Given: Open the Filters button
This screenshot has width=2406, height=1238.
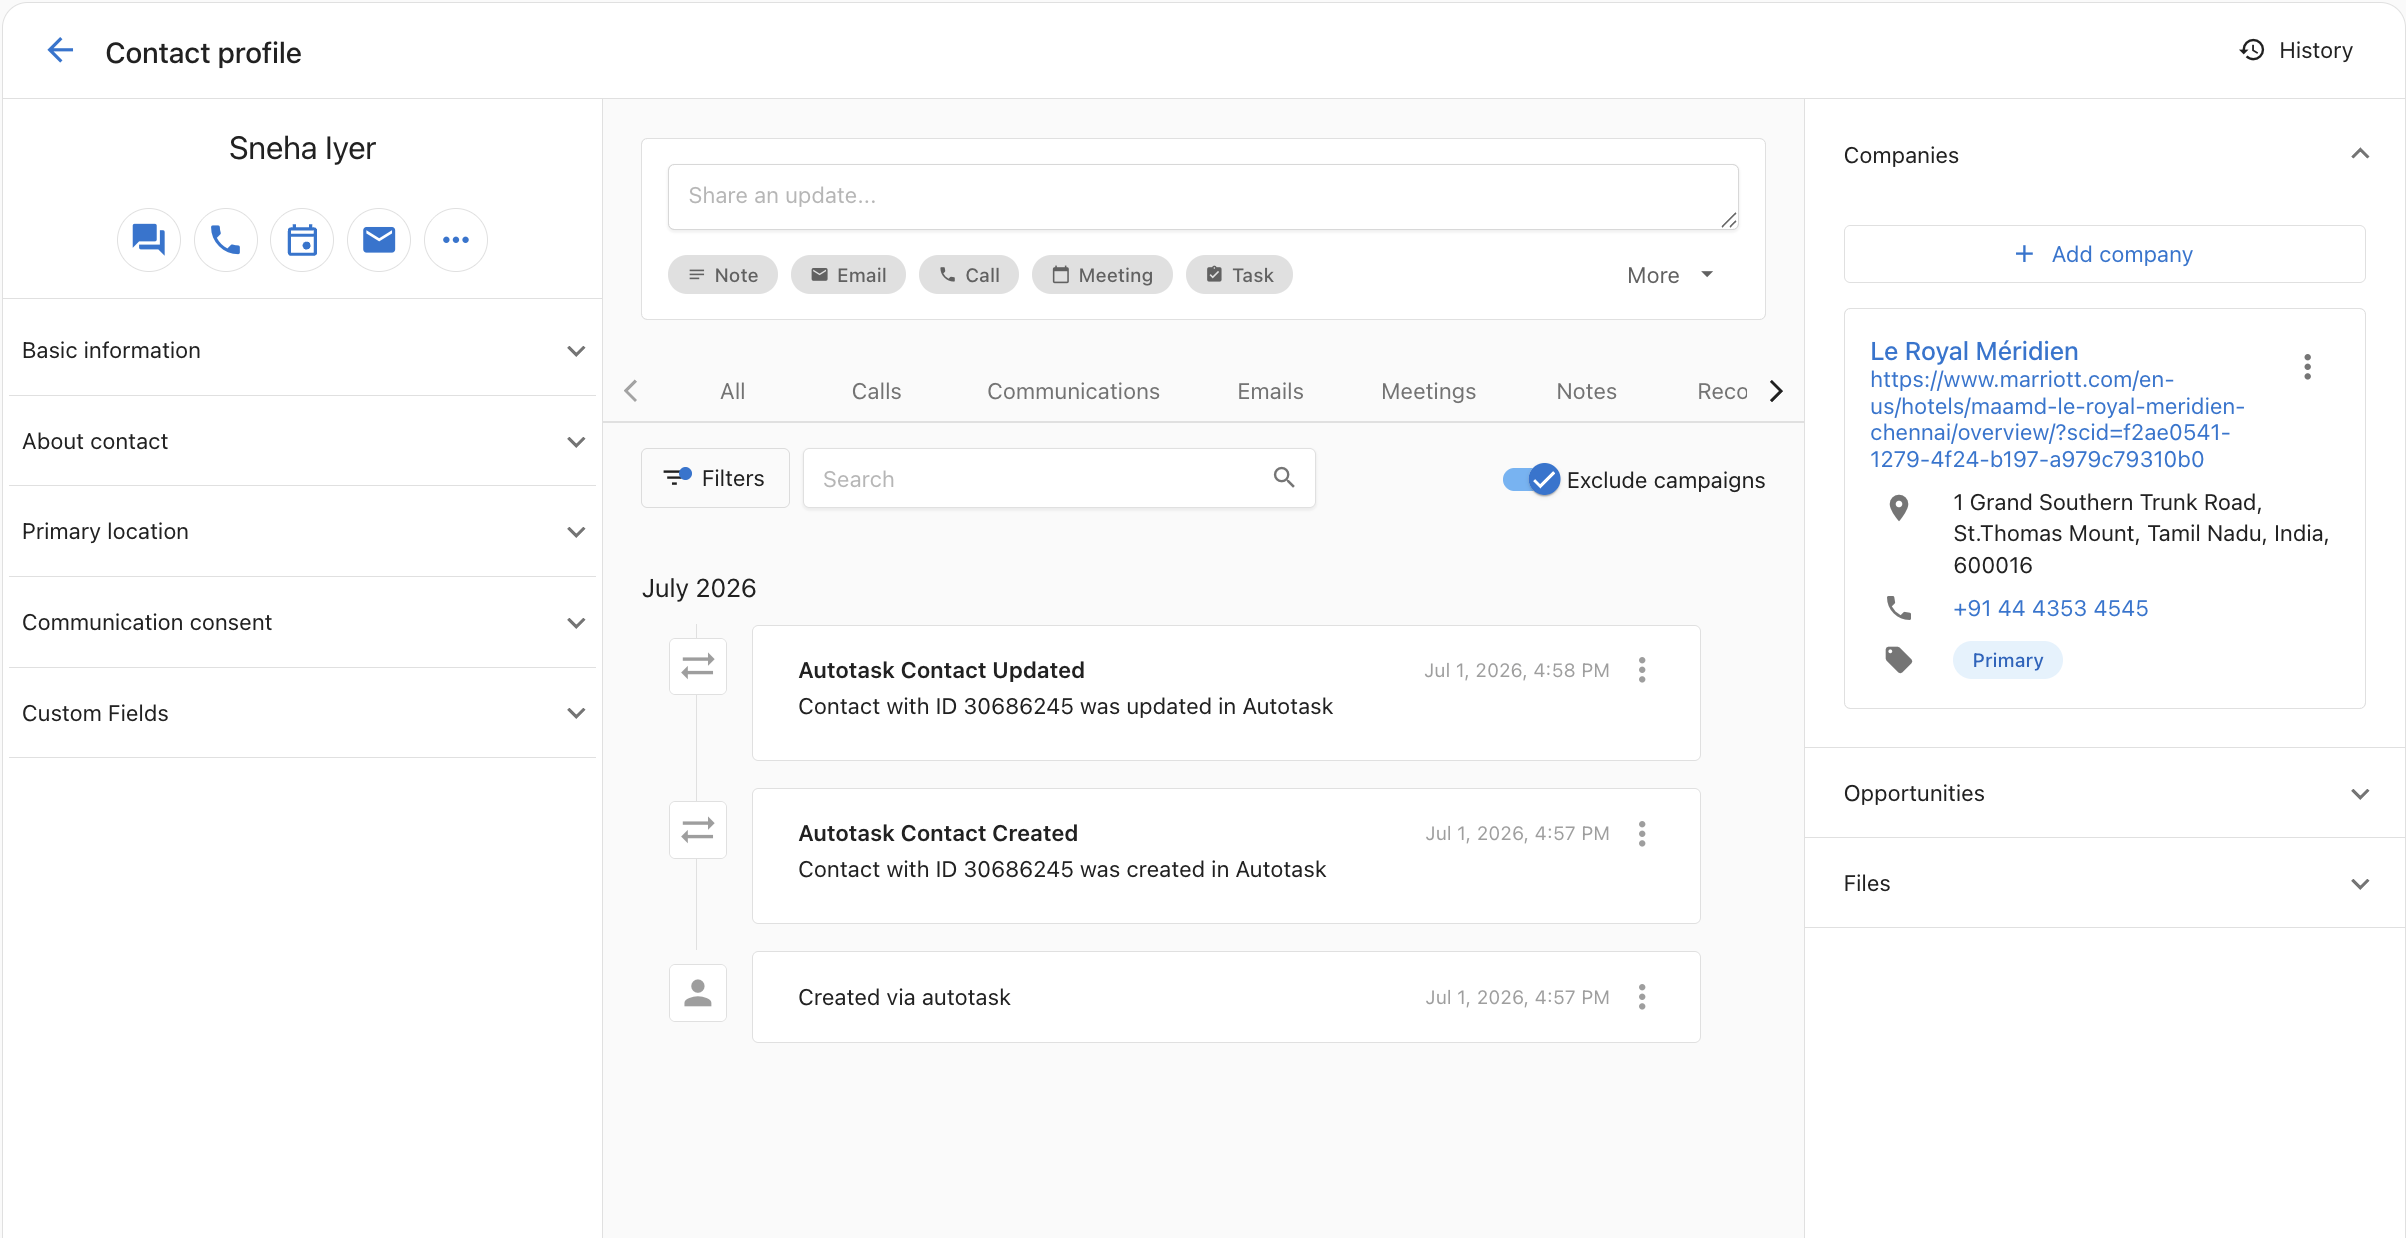Looking at the screenshot, I should (x=715, y=478).
